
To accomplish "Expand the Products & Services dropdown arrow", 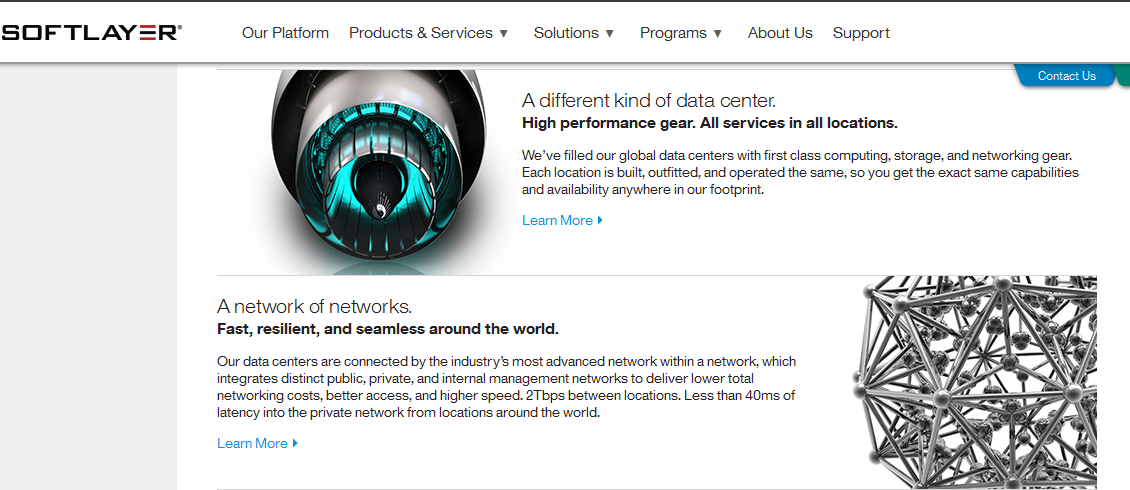I will 504,34.
